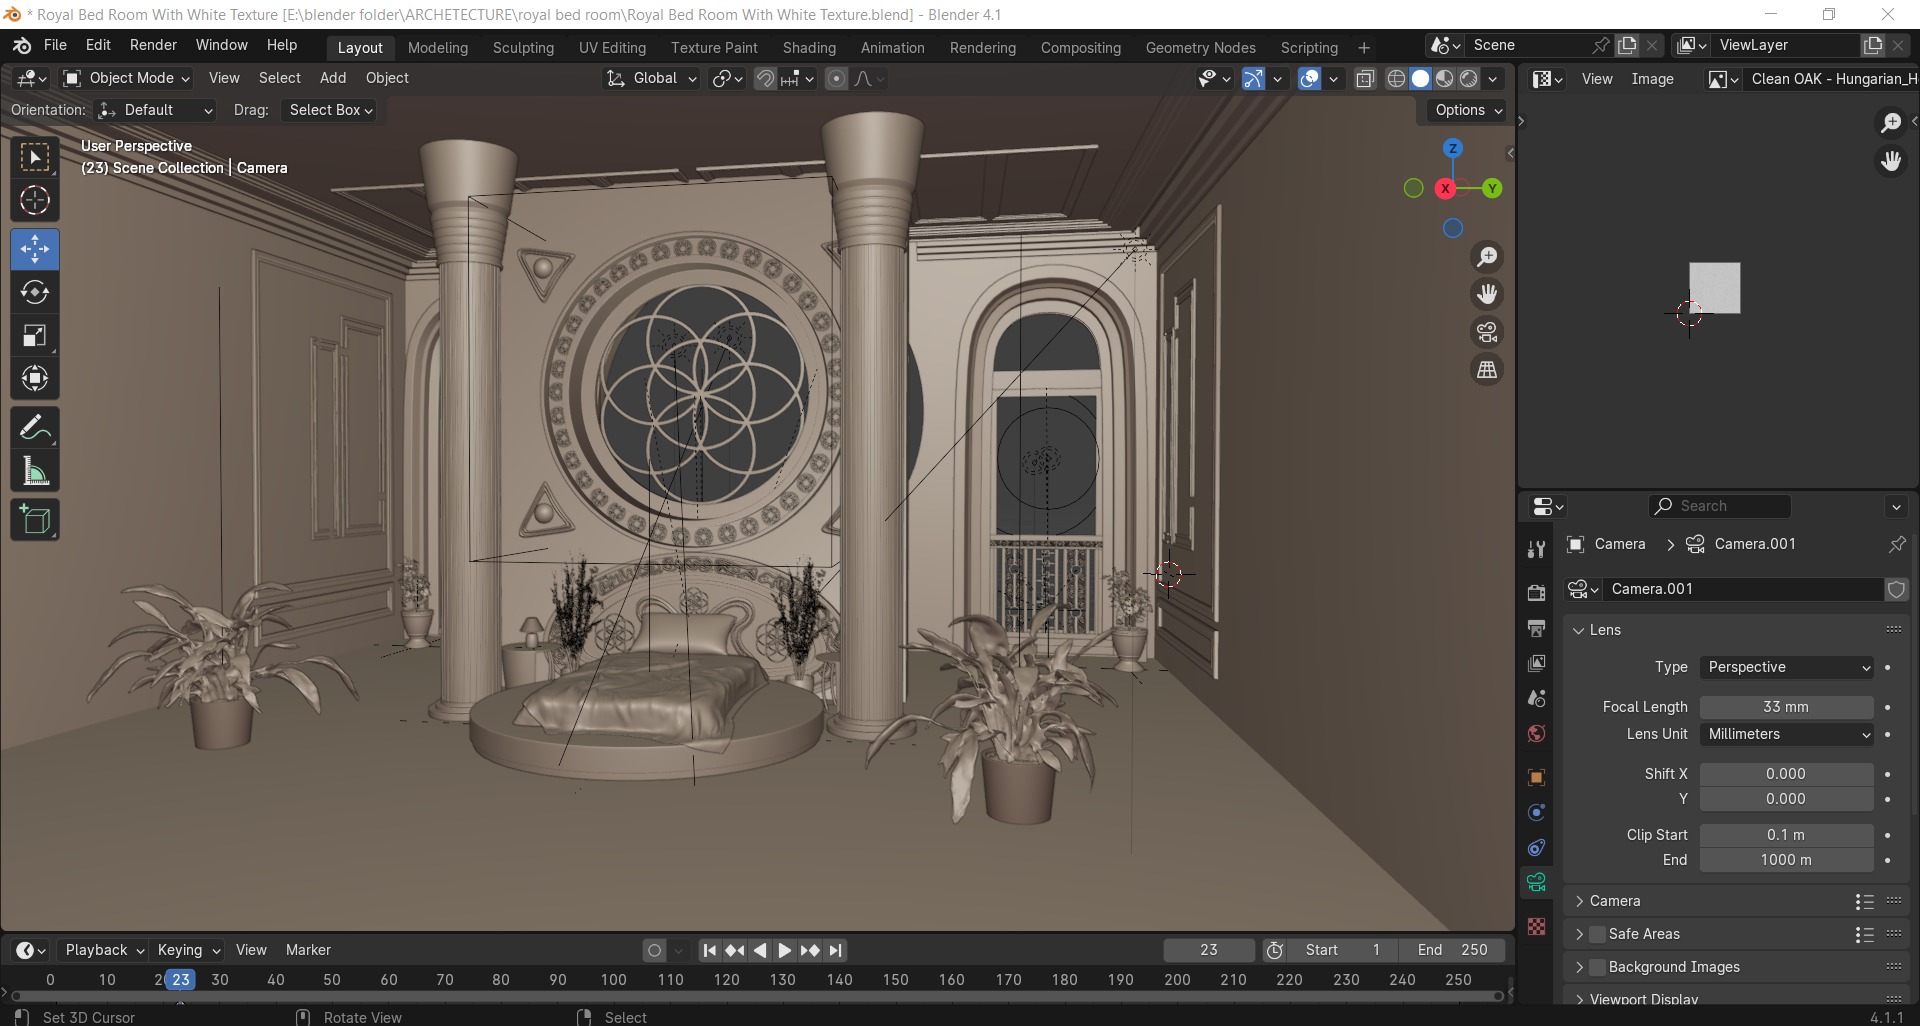This screenshot has height=1026, width=1920.
Task: Click the current frame 23 field
Action: tap(1209, 950)
